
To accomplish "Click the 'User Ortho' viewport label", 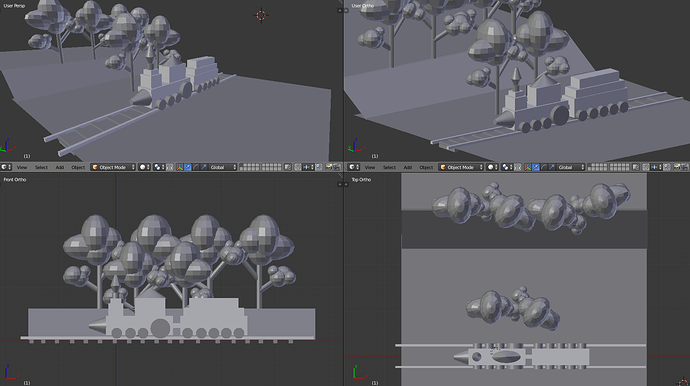I will tap(363, 6).
